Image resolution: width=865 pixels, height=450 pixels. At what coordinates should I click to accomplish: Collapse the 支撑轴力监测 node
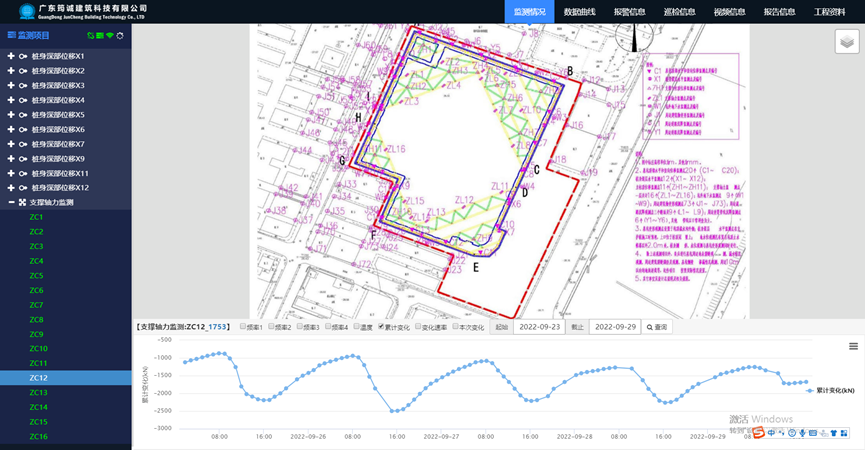click(x=10, y=202)
